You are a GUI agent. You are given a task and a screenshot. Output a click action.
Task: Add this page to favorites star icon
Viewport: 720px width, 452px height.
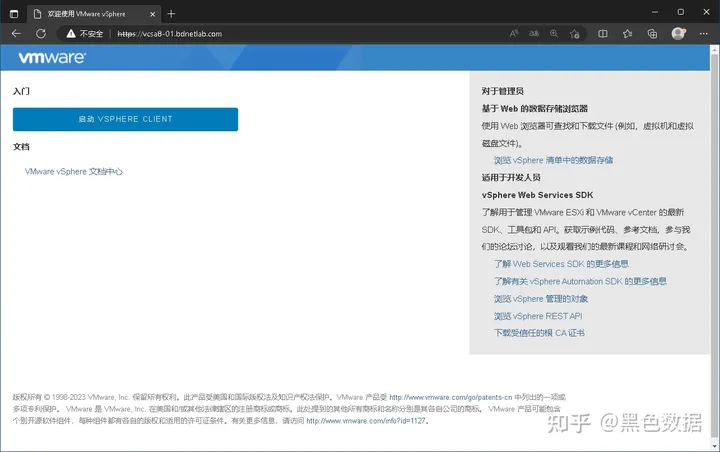tap(574, 34)
